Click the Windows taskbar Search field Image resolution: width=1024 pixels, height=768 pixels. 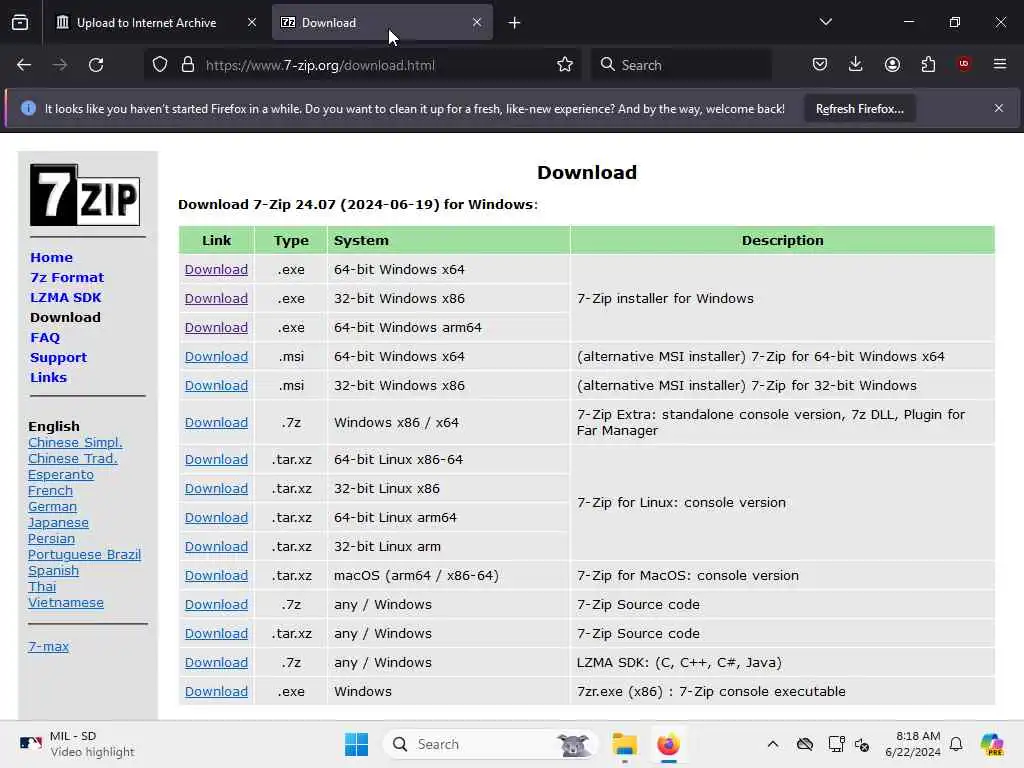(491, 744)
